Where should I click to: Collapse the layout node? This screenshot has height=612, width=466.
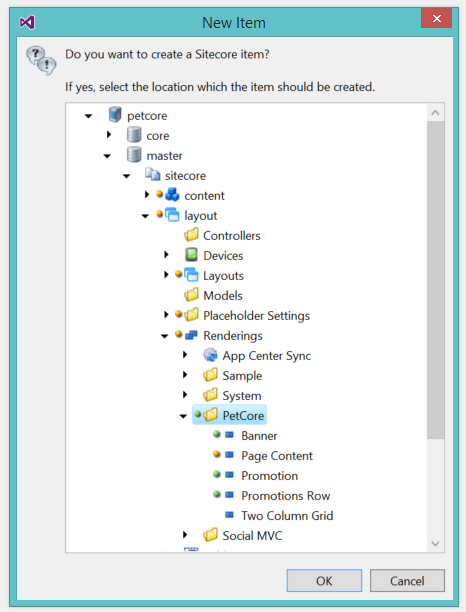coord(145,216)
